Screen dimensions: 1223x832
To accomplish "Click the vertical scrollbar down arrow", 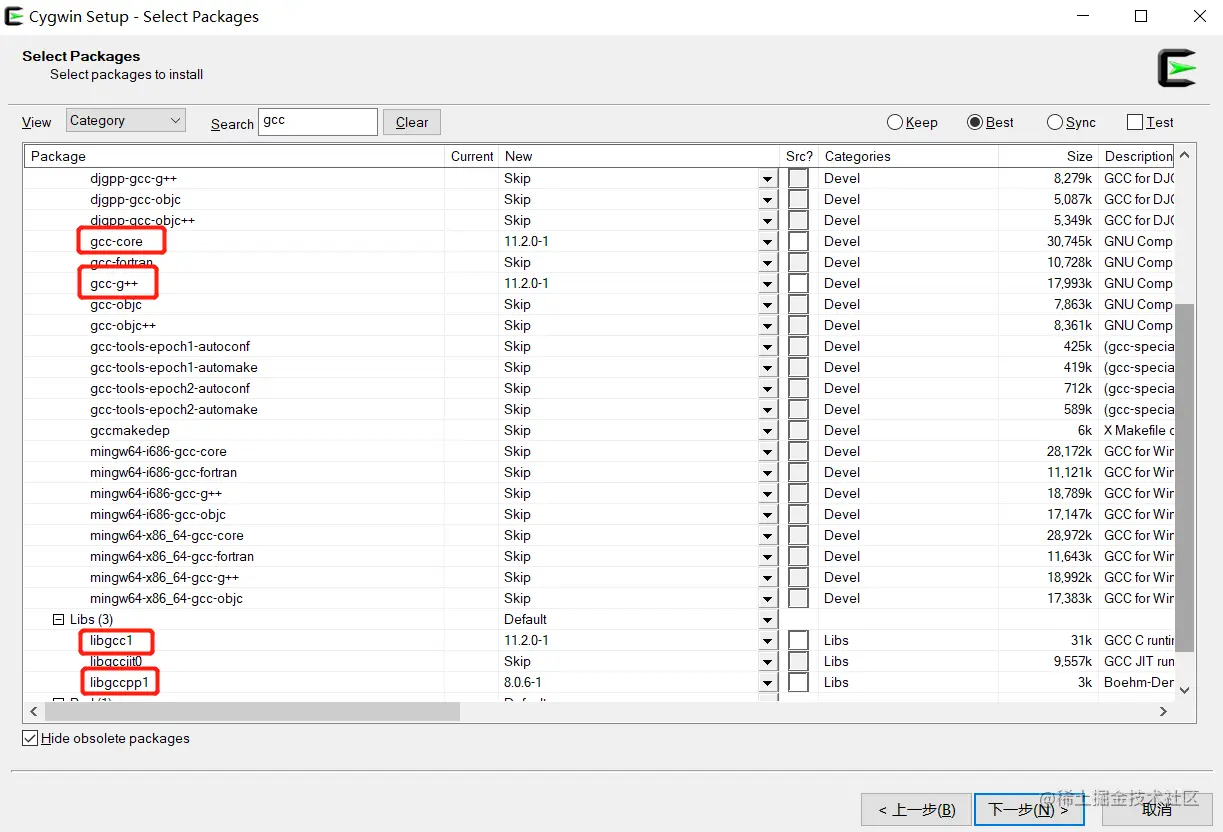I will coord(1184,689).
